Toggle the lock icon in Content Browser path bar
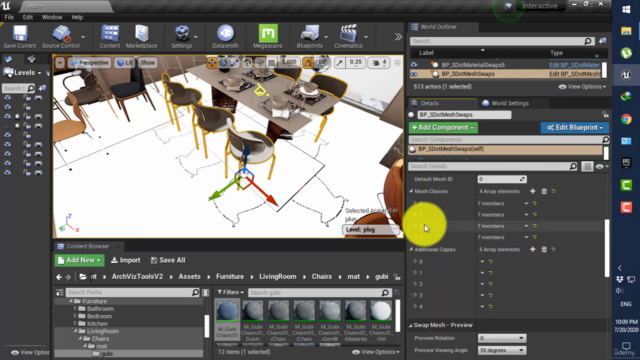This screenshot has height=360, width=640. point(397,277)
